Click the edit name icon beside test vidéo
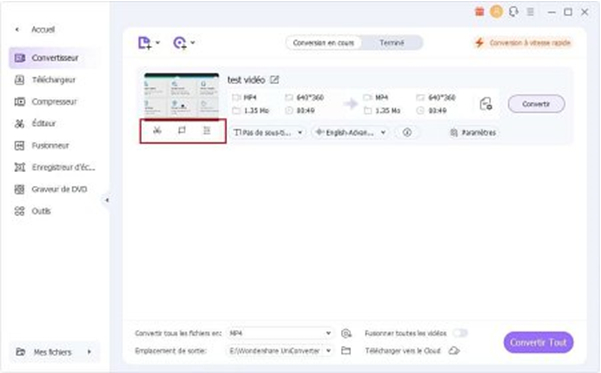 click(x=274, y=80)
